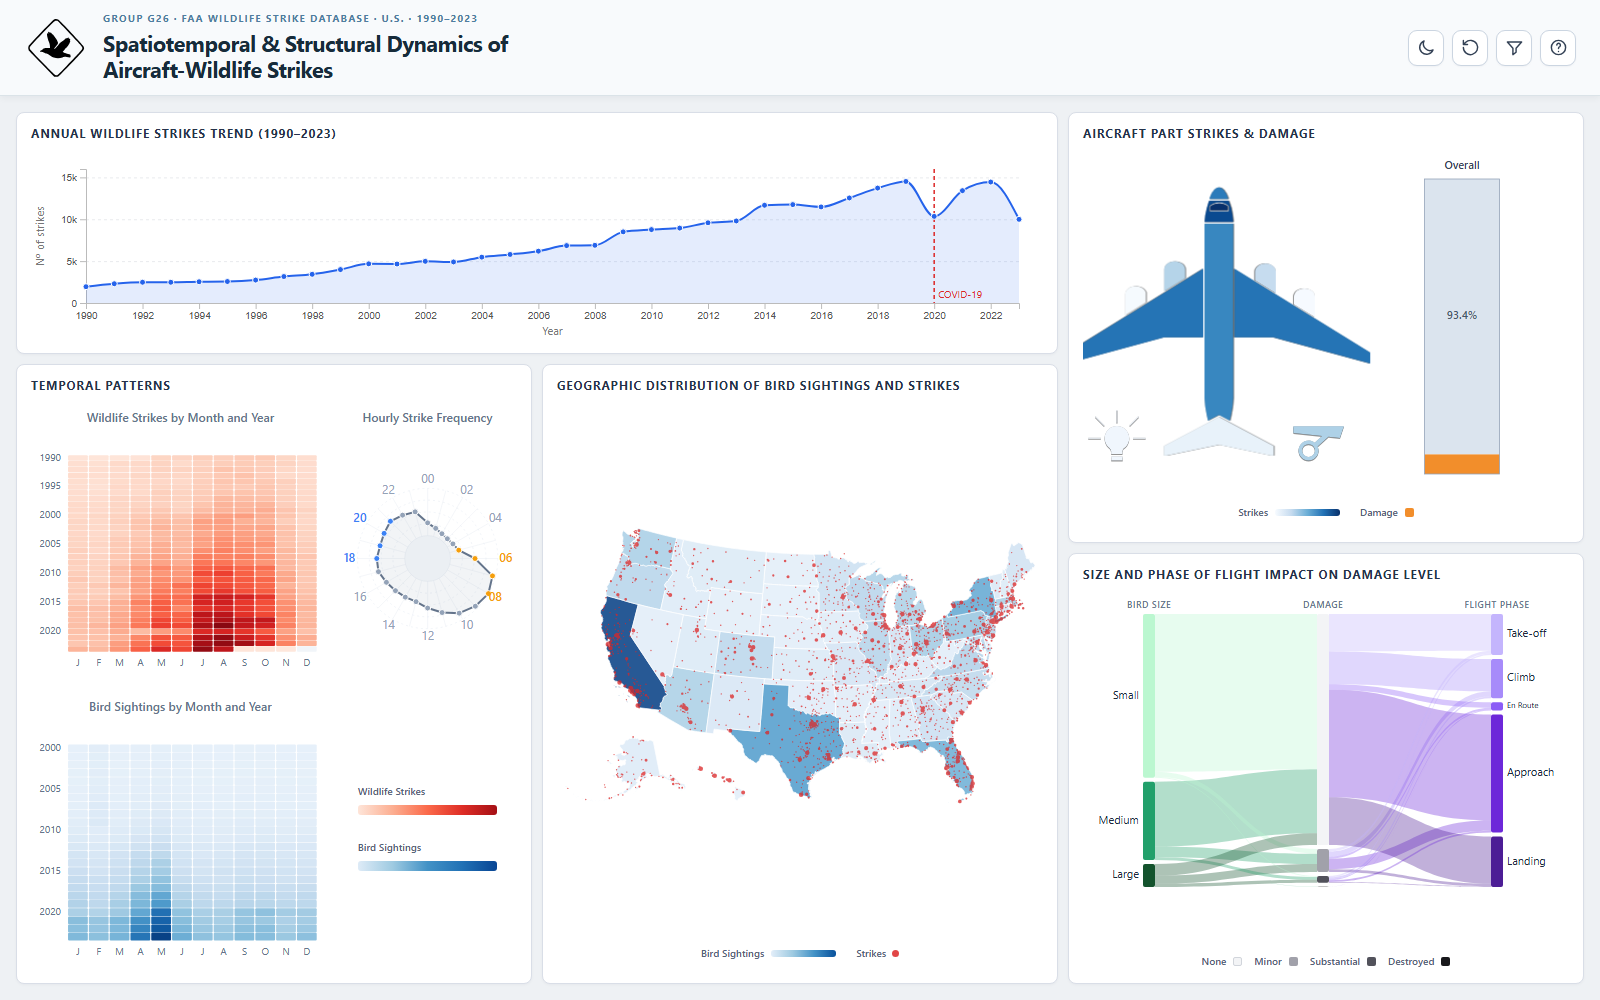Select the aircraft fuselage body

pyautogui.click(x=1219, y=320)
